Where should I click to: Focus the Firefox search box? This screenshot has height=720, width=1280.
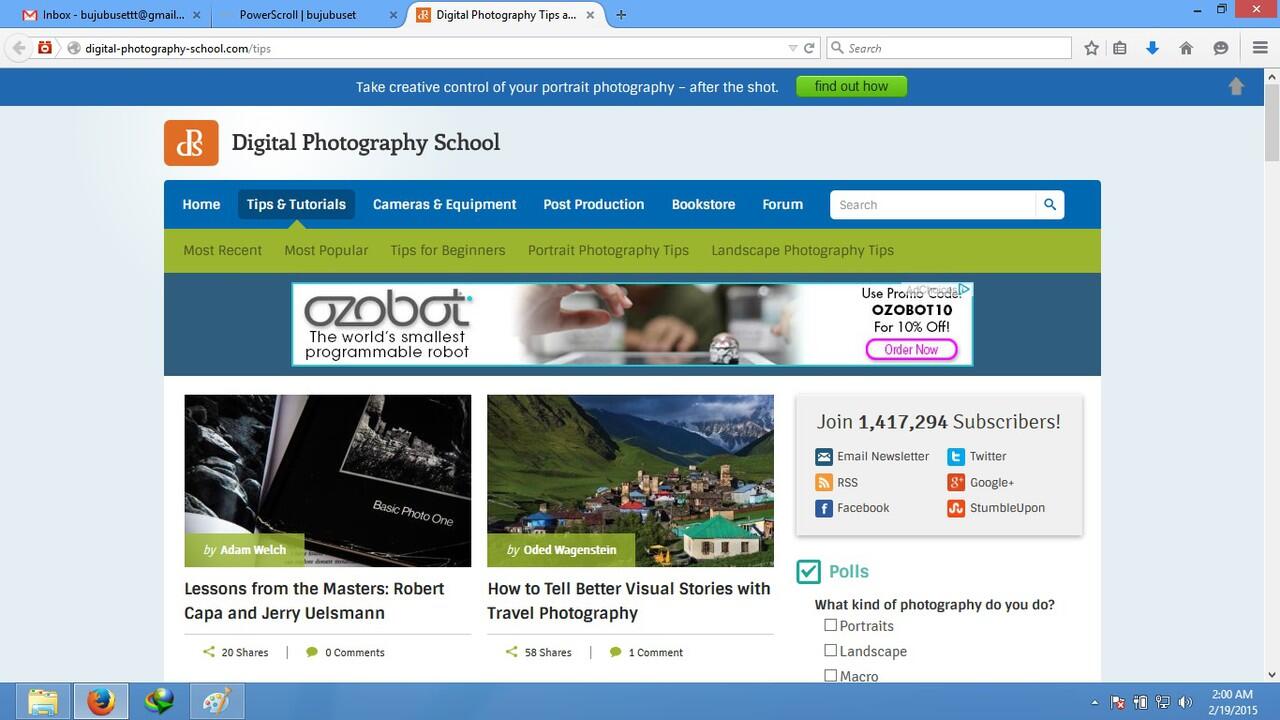(x=948, y=48)
